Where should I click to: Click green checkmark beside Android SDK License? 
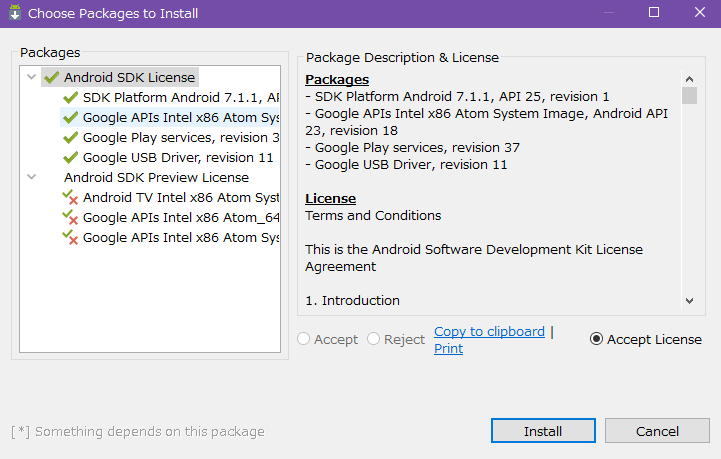(x=52, y=77)
